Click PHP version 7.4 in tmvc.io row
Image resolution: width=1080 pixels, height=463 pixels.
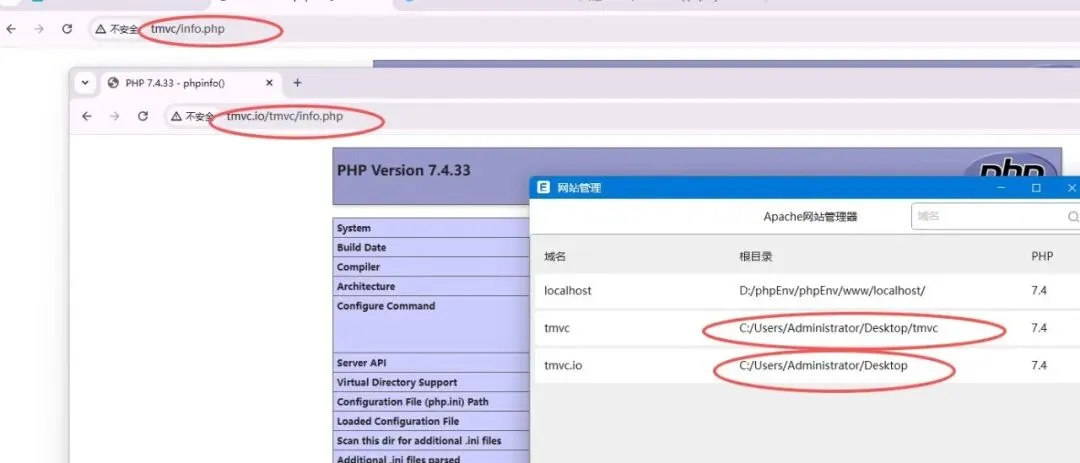click(1039, 365)
